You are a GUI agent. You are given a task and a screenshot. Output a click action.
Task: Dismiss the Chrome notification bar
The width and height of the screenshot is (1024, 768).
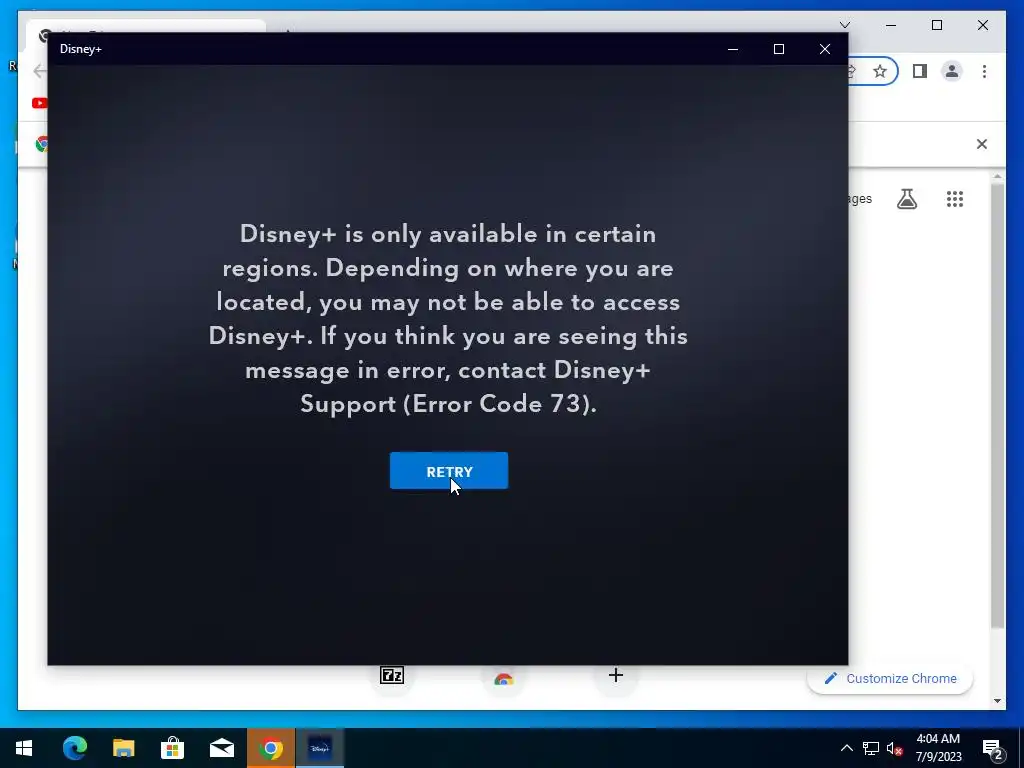tap(982, 144)
